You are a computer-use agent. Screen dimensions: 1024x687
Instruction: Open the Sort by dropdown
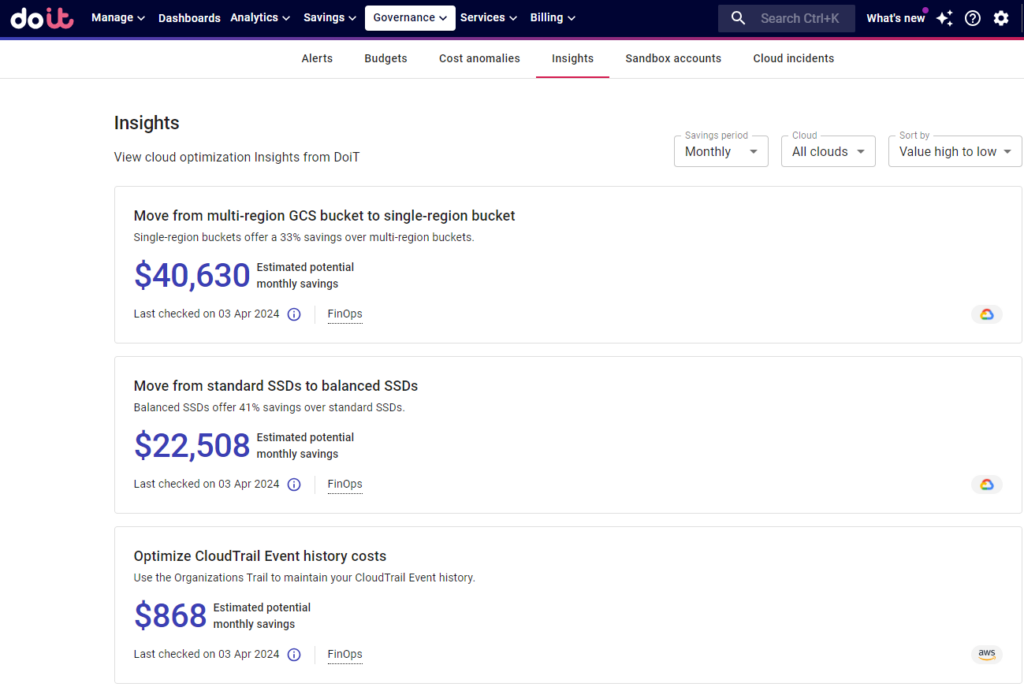954,152
